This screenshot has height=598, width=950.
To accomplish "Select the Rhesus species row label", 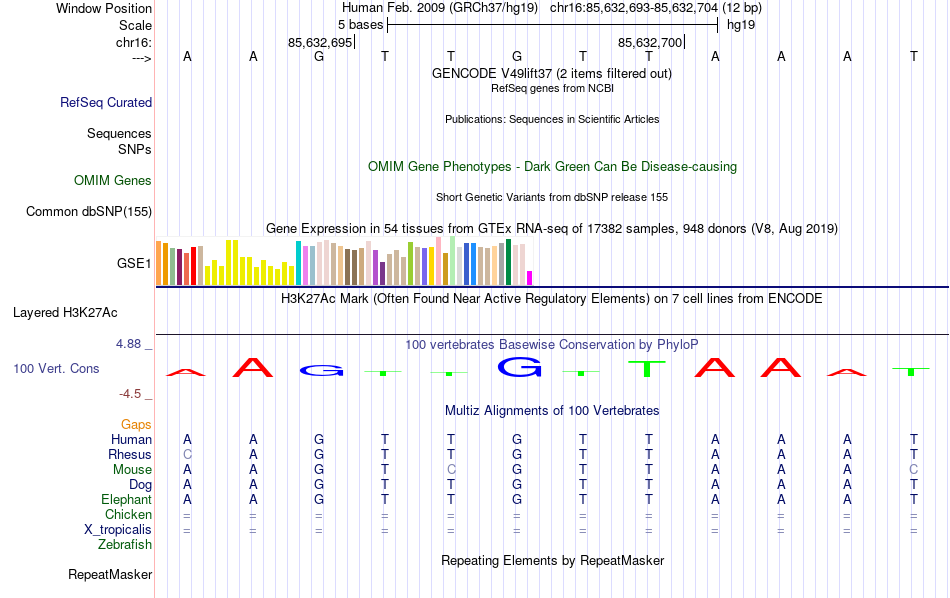I will click(x=130, y=454).
